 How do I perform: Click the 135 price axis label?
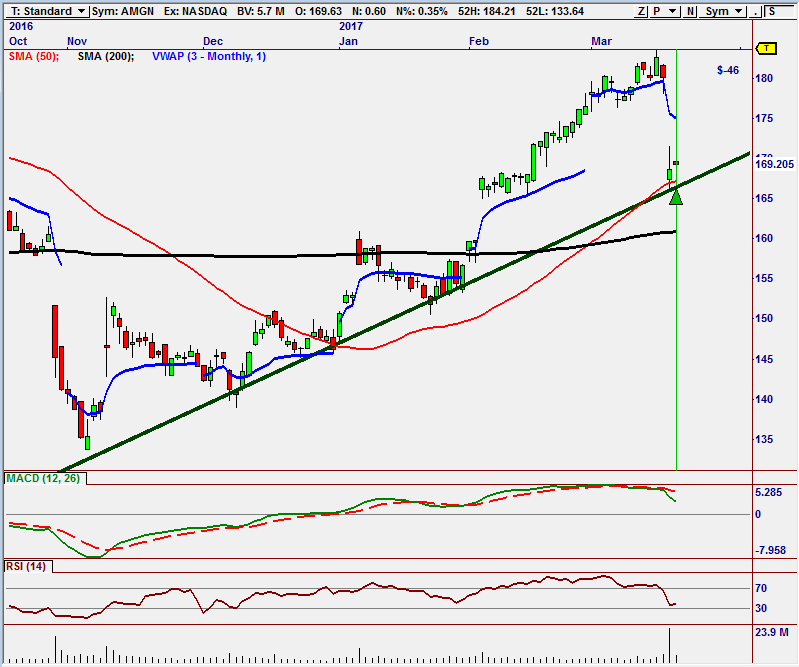tap(764, 439)
